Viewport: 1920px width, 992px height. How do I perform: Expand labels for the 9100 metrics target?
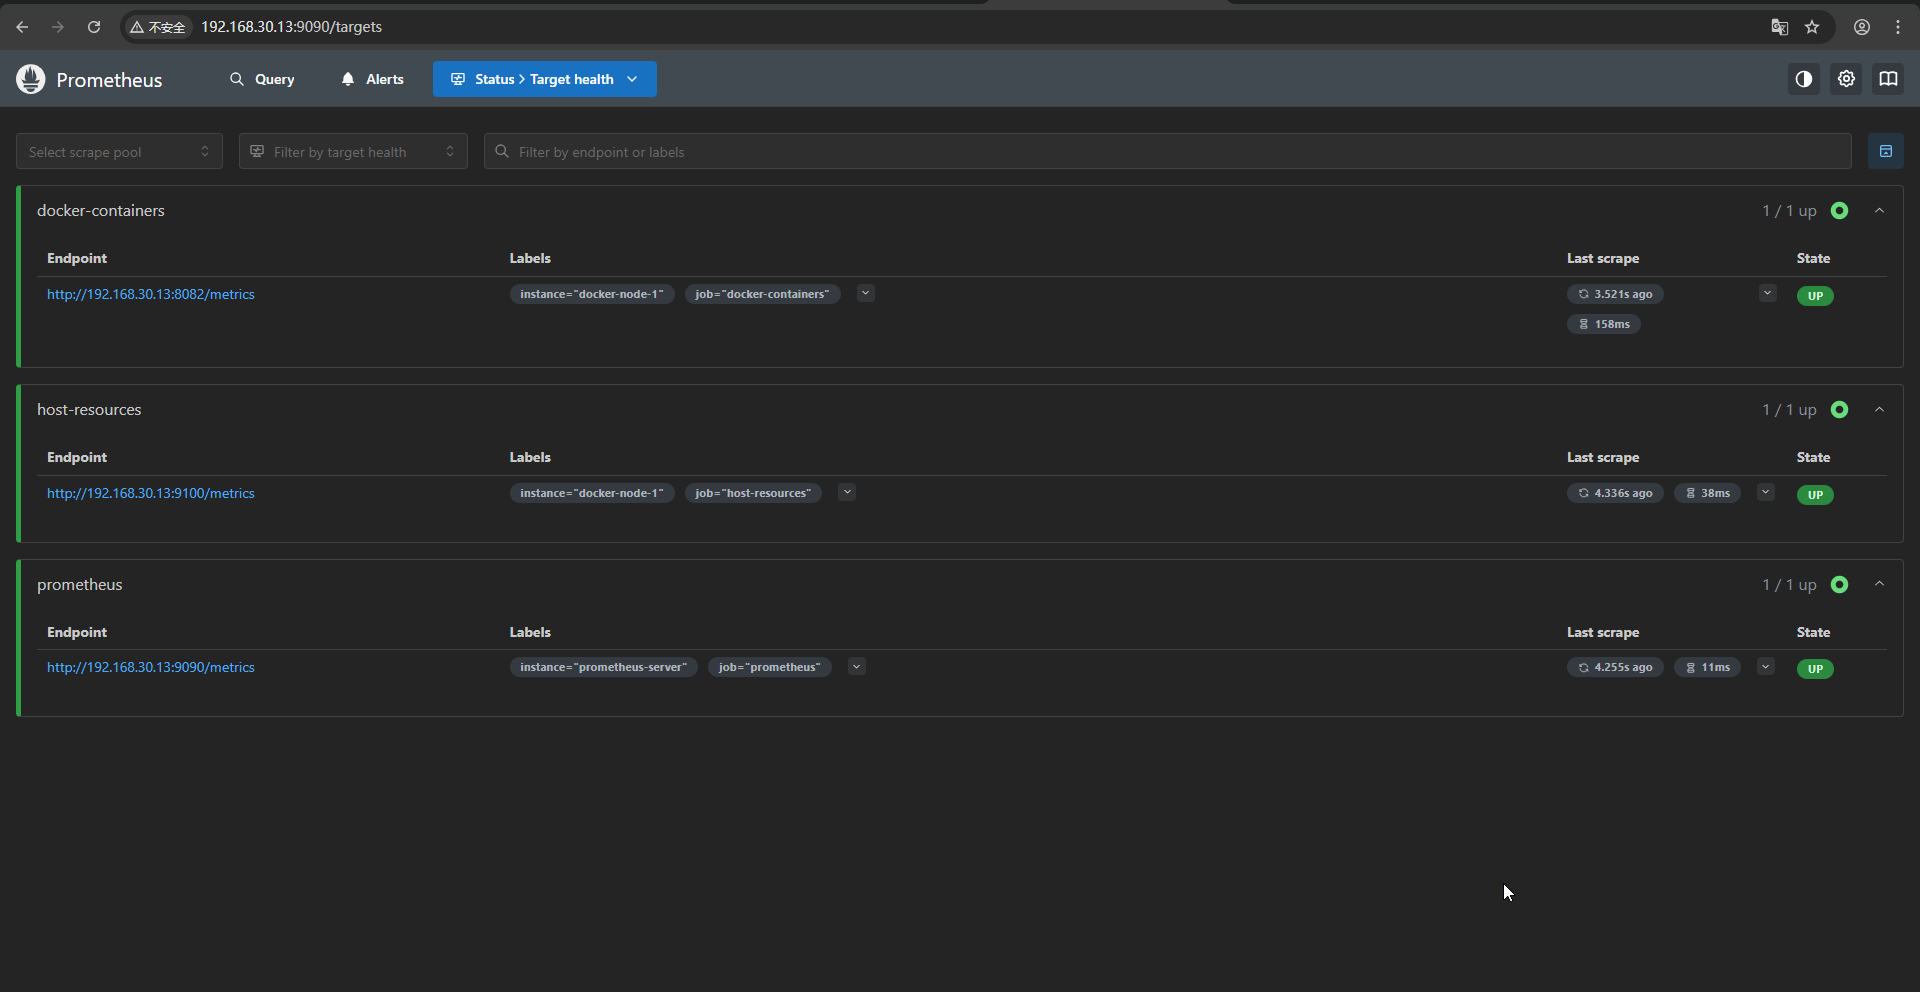pyautogui.click(x=847, y=492)
